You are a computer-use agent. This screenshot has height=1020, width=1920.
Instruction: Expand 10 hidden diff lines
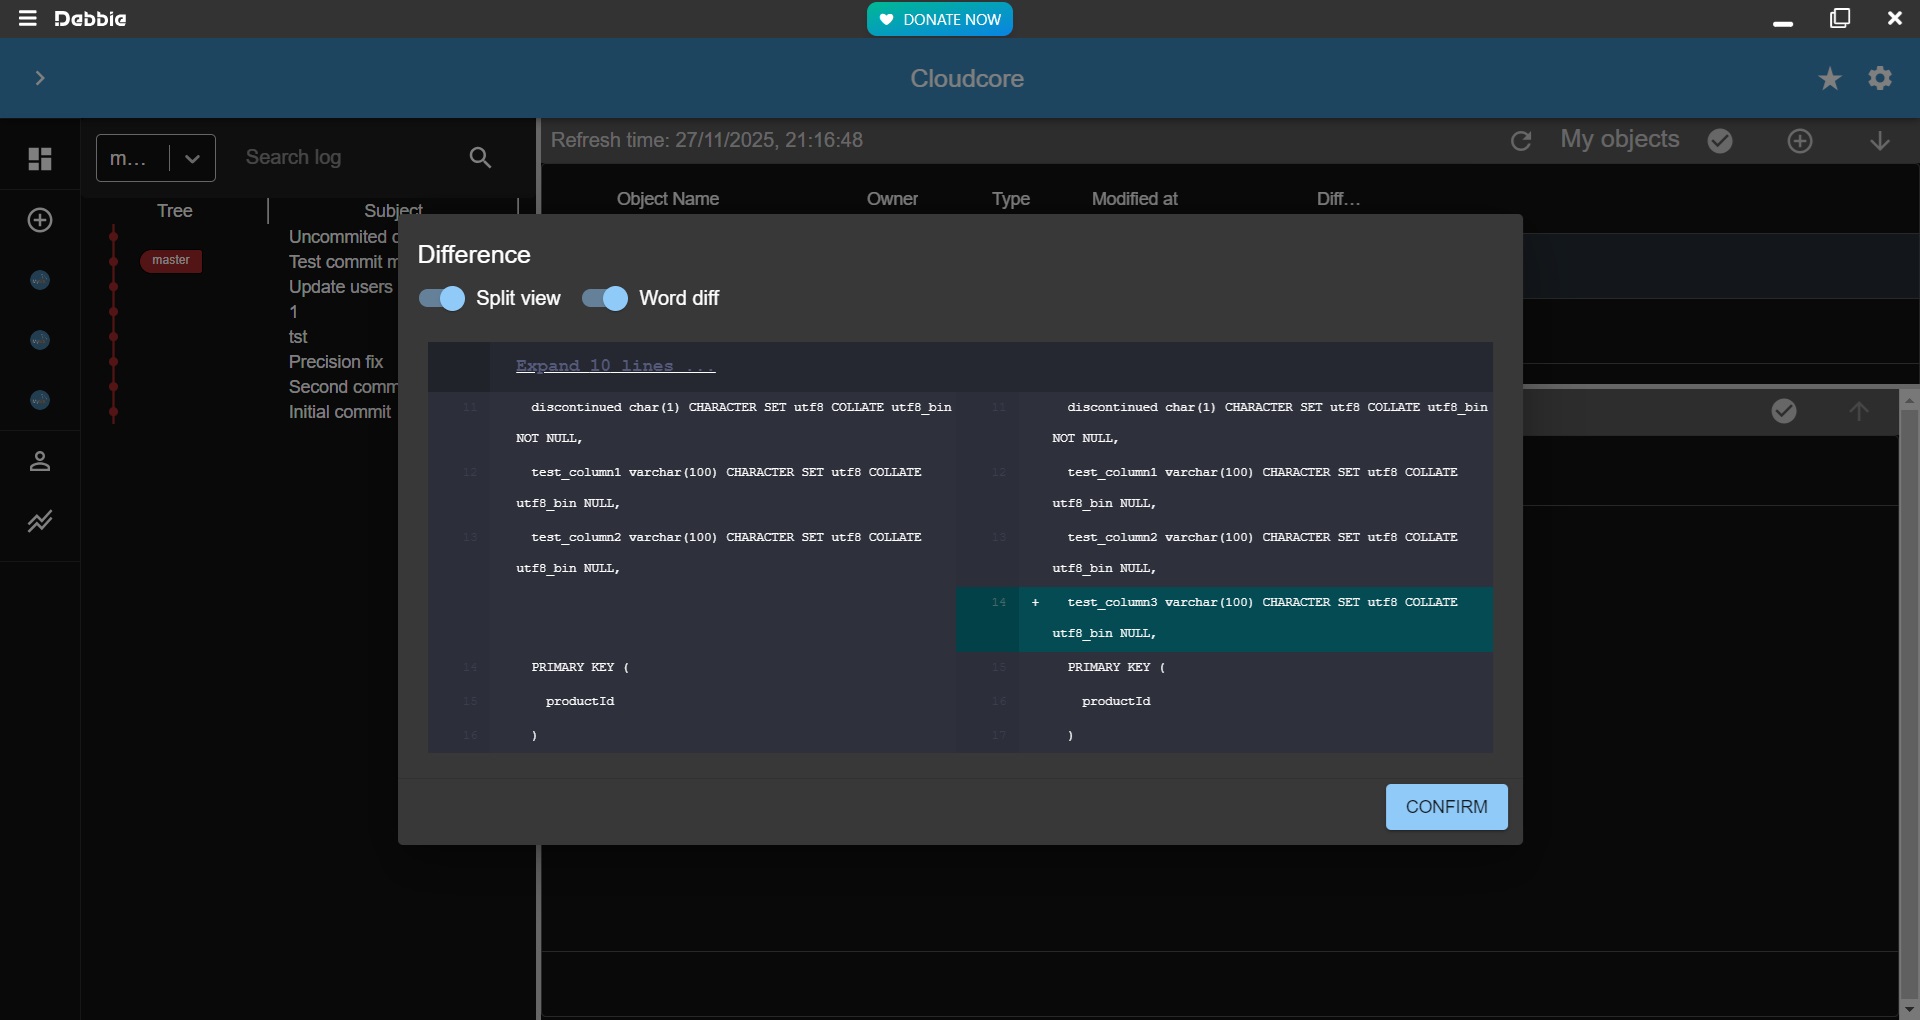[x=615, y=366]
